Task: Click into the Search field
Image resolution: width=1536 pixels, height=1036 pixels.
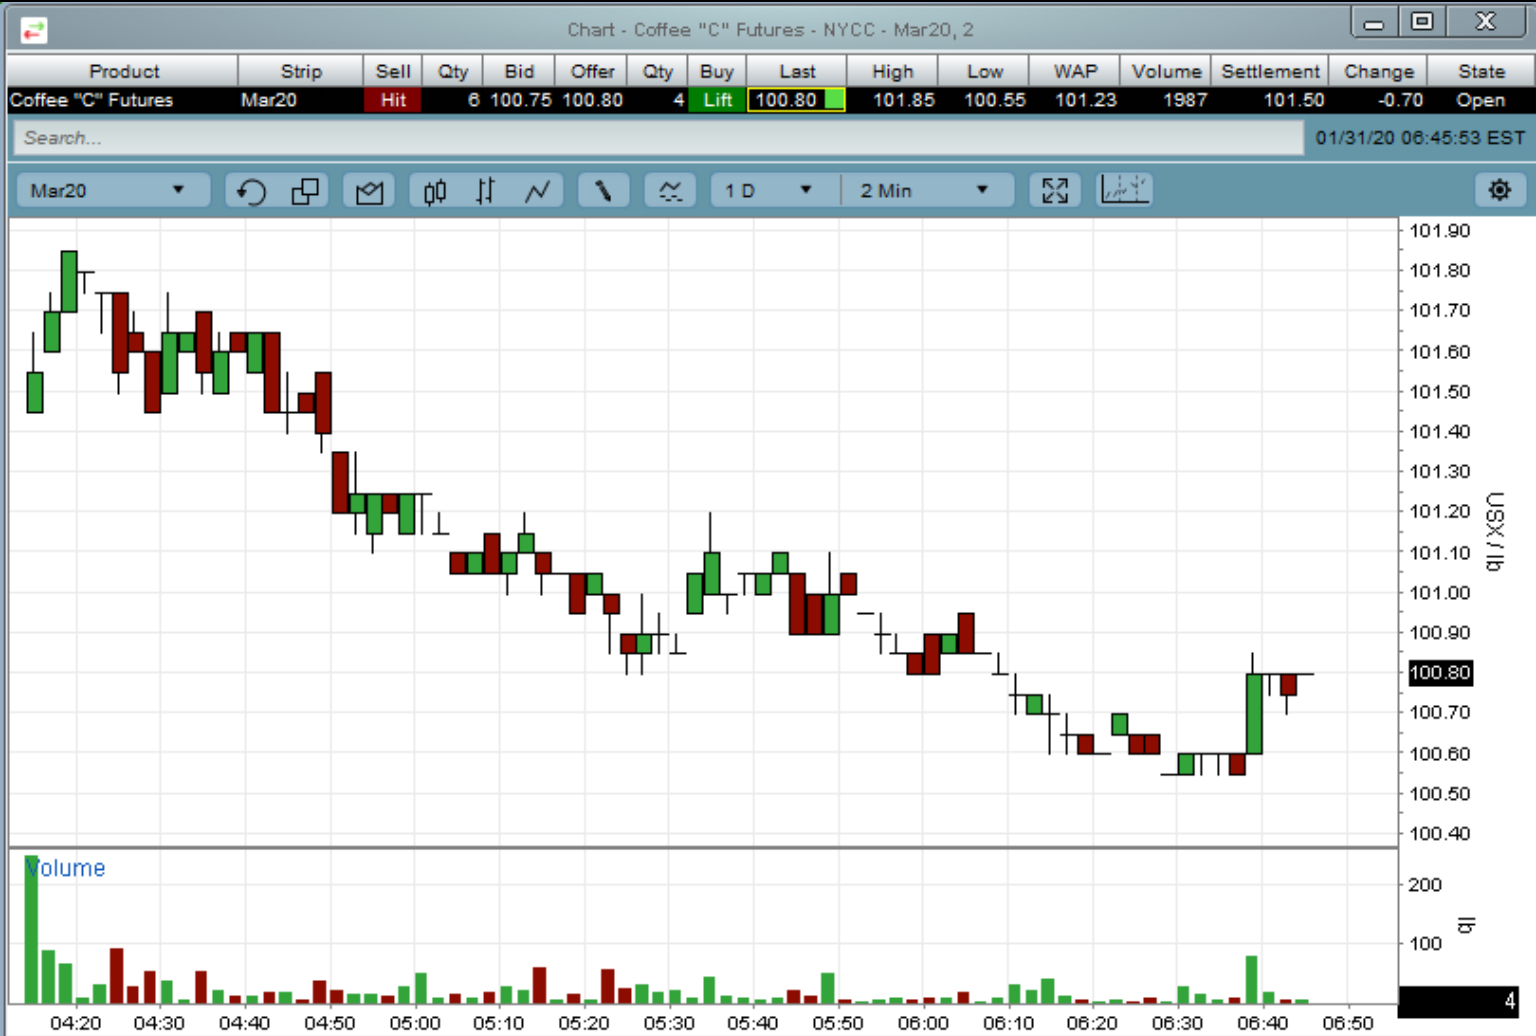Action: (x=658, y=138)
